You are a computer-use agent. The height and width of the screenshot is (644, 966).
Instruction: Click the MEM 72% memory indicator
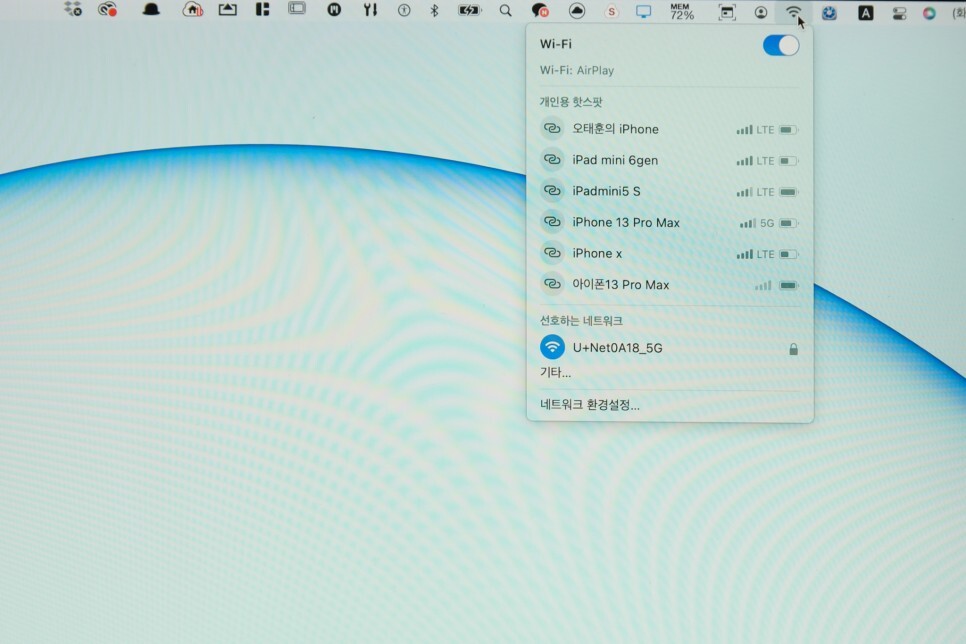click(682, 11)
